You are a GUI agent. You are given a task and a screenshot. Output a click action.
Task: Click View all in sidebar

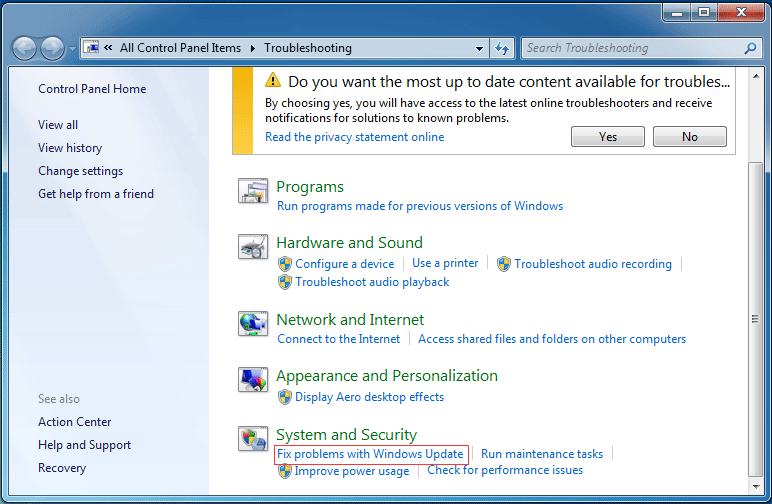pyautogui.click(x=58, y=125)
